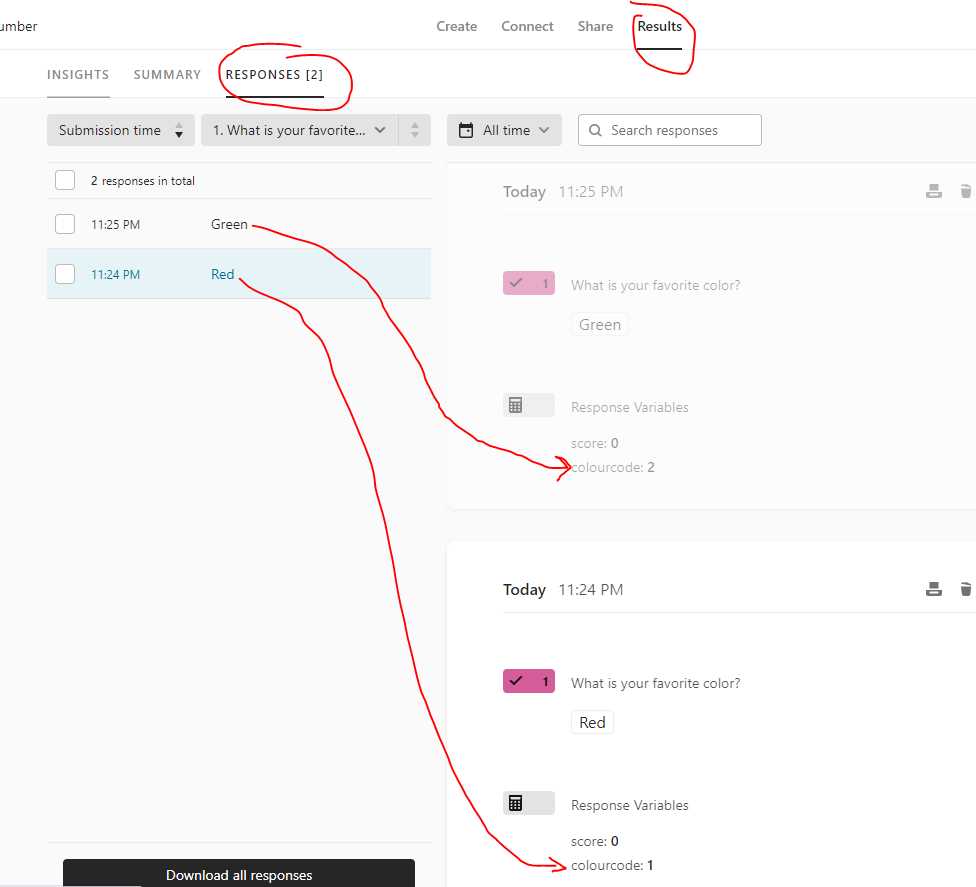Click colourcode: 1 value
Screen dimensions: 976x887
(x=612, y=865)
